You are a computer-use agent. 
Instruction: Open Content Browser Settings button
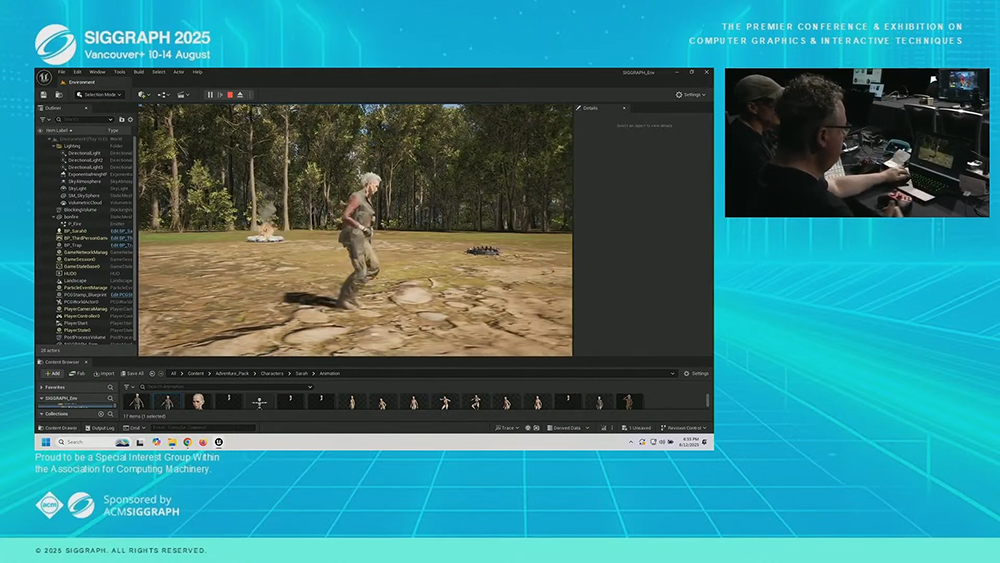click(696, 374)
